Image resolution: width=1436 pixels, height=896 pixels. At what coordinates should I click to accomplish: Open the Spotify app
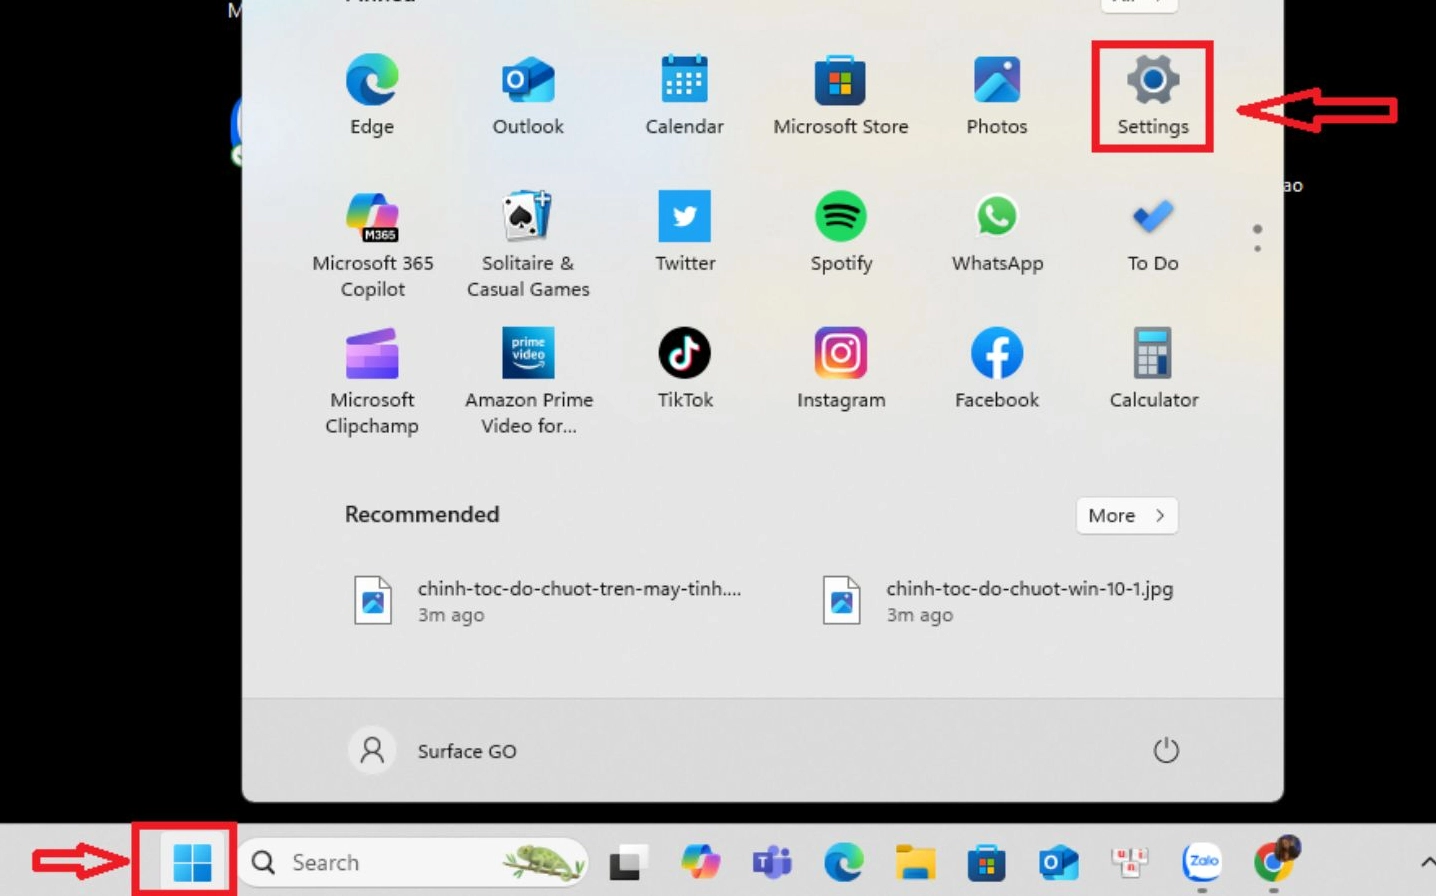(841, 230)
